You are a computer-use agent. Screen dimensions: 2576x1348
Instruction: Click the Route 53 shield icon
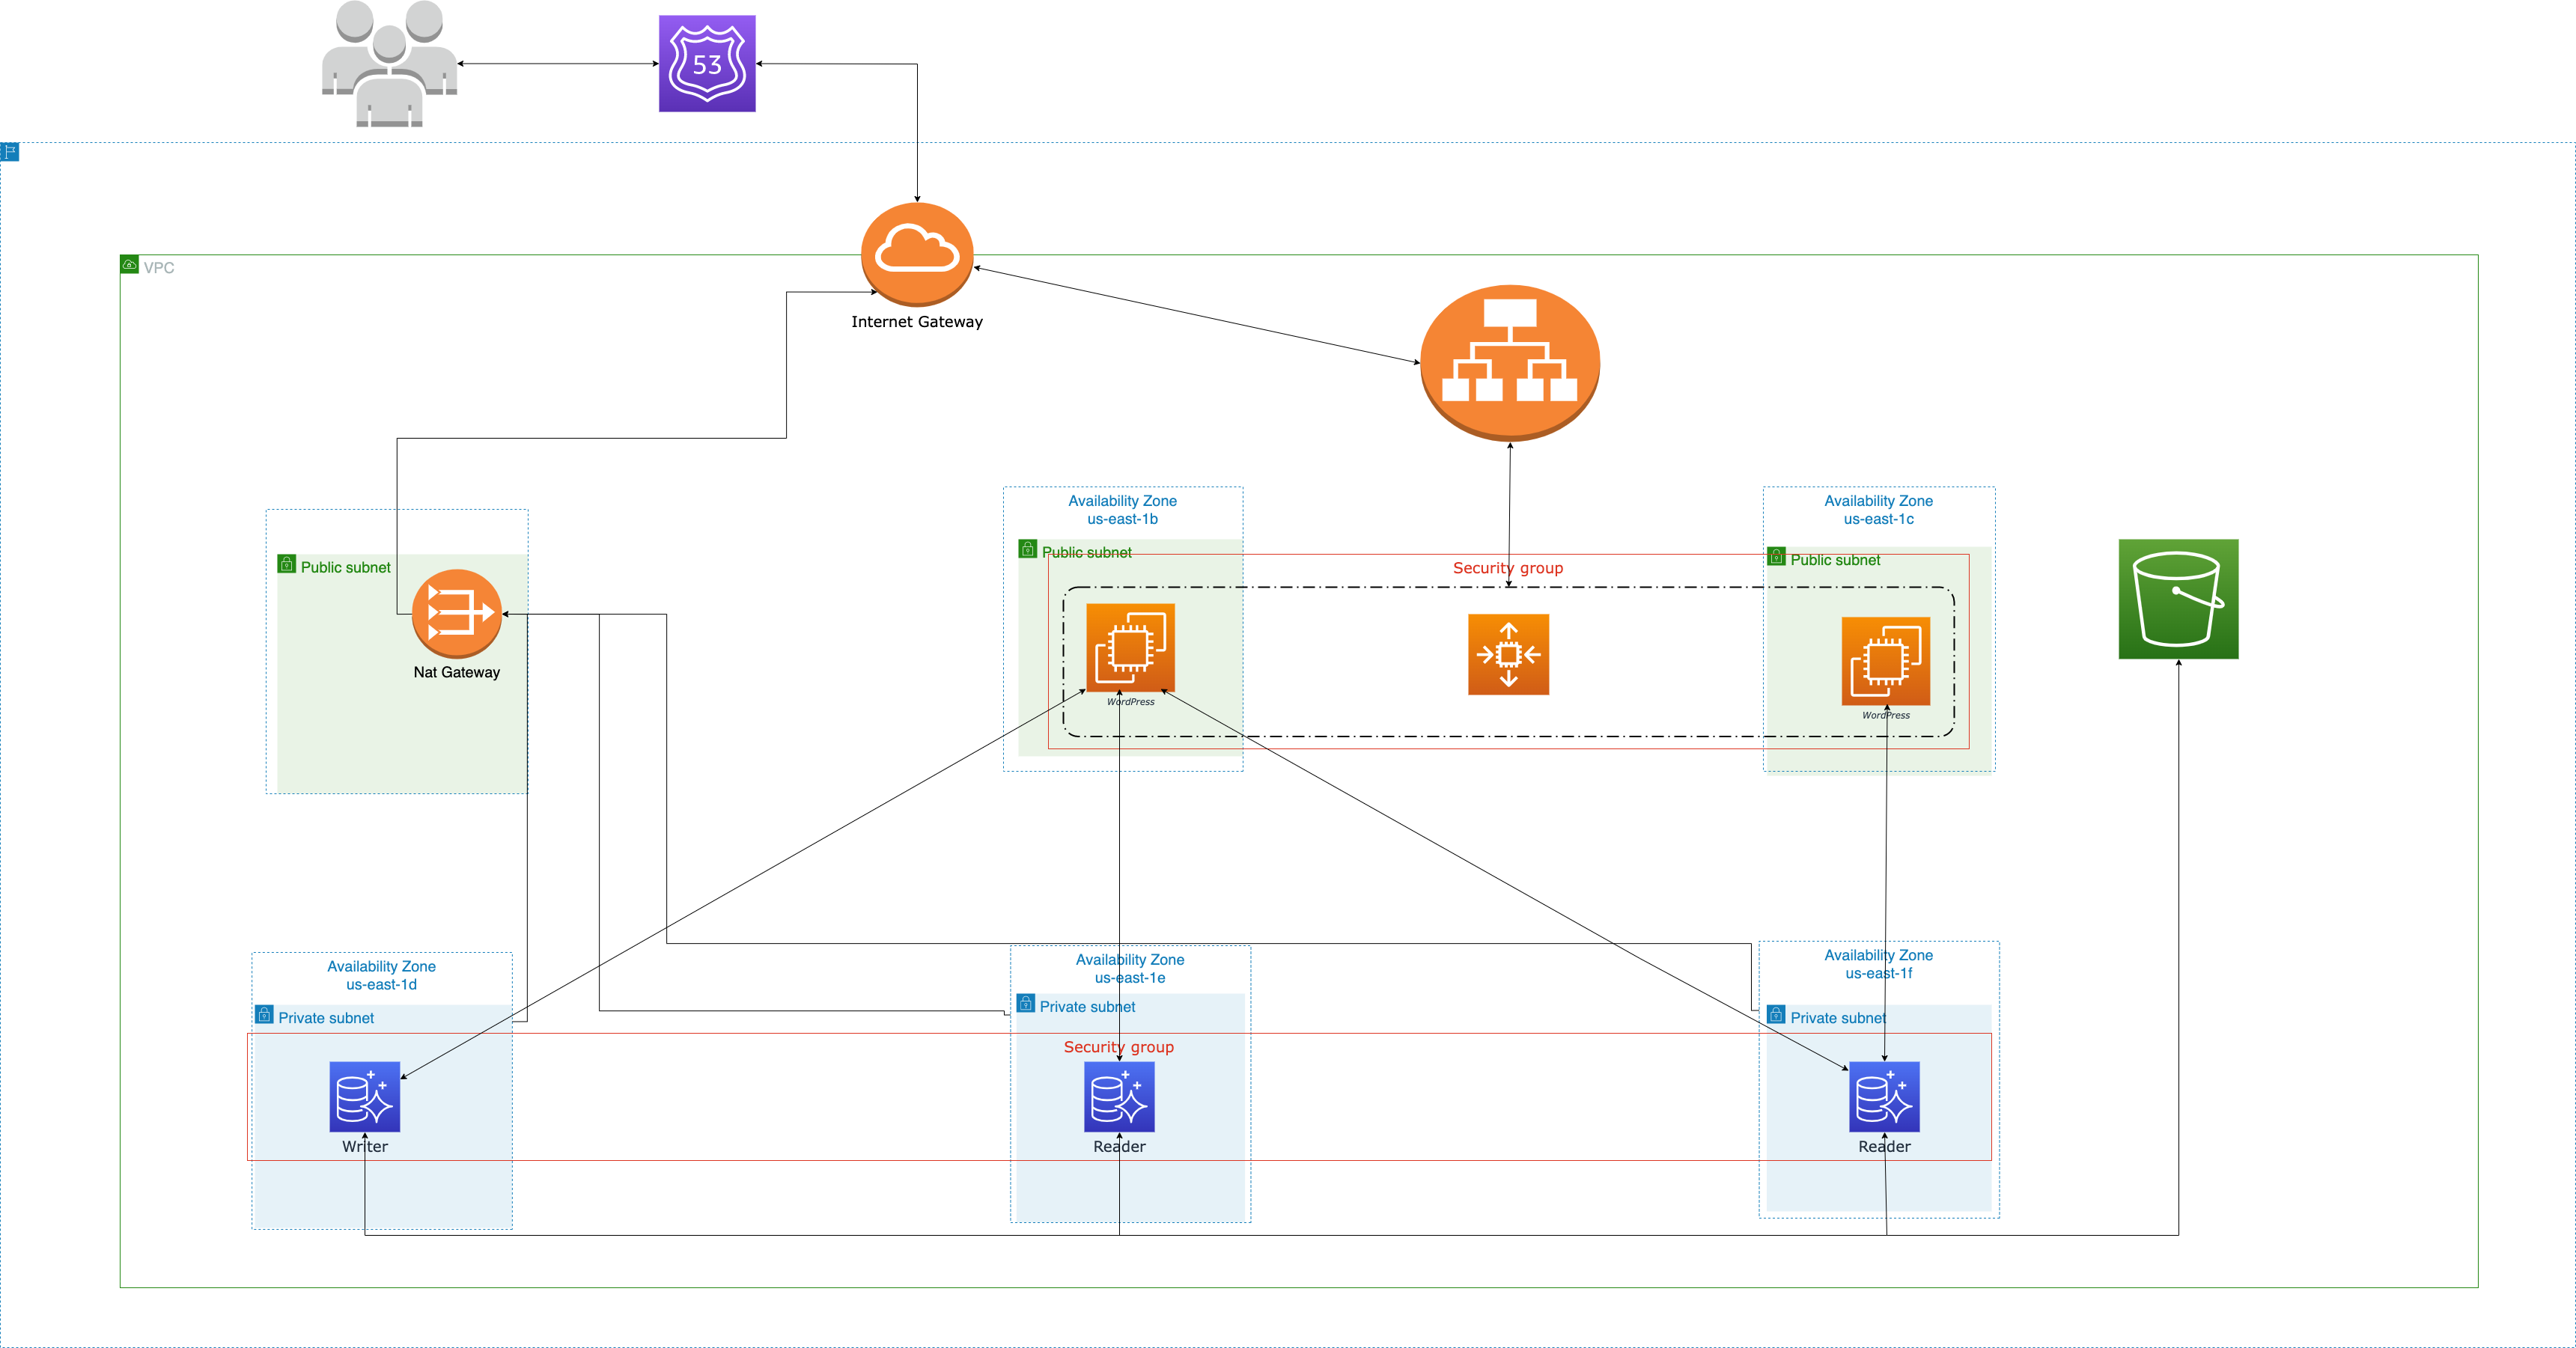707,63
